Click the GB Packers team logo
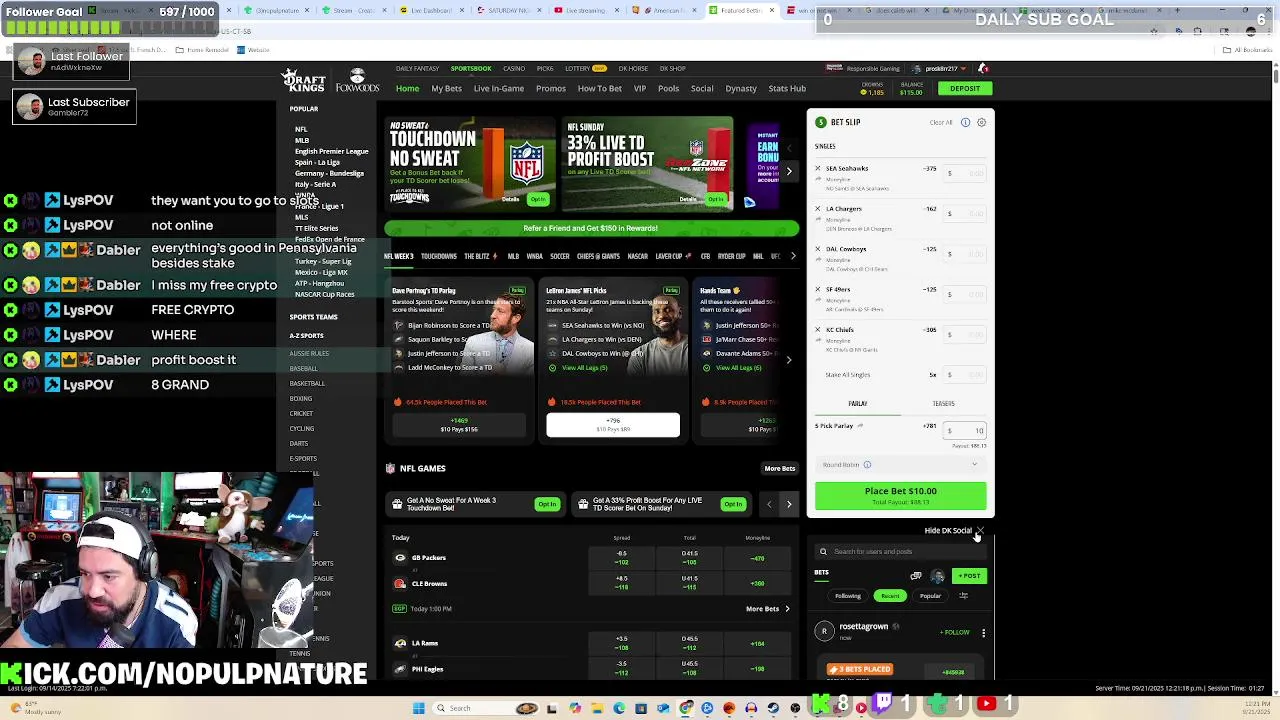 click(400, 557)
